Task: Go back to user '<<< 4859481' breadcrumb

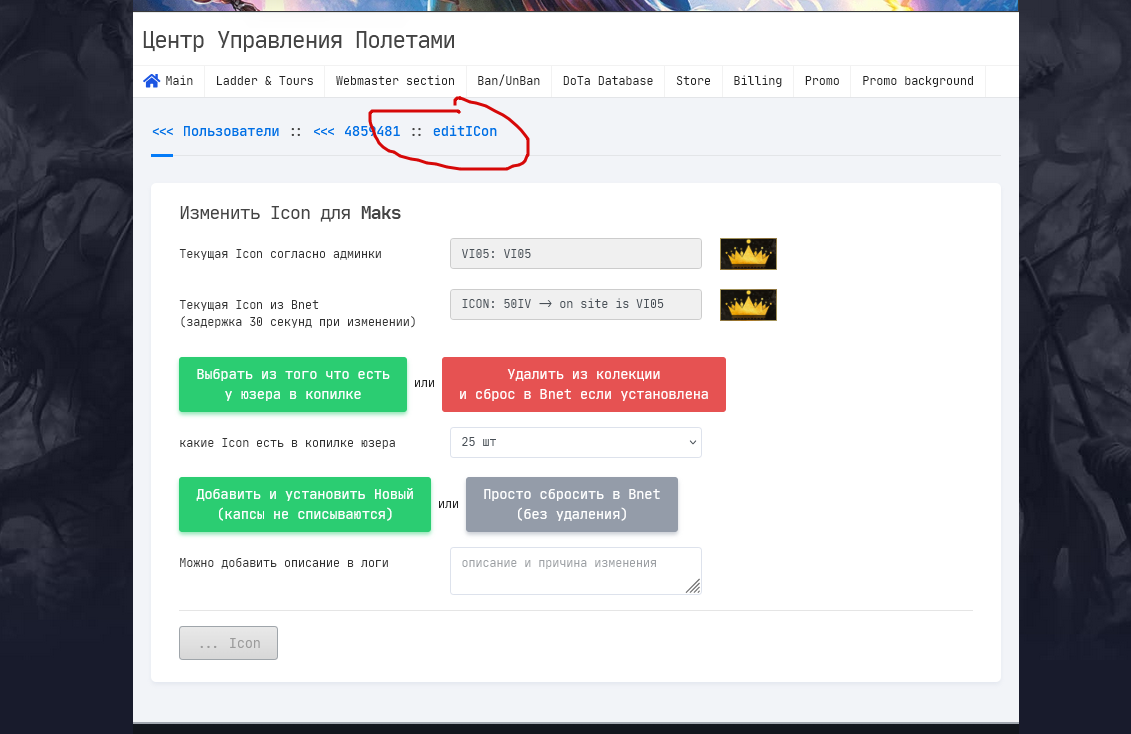Action: coord(356,131)
